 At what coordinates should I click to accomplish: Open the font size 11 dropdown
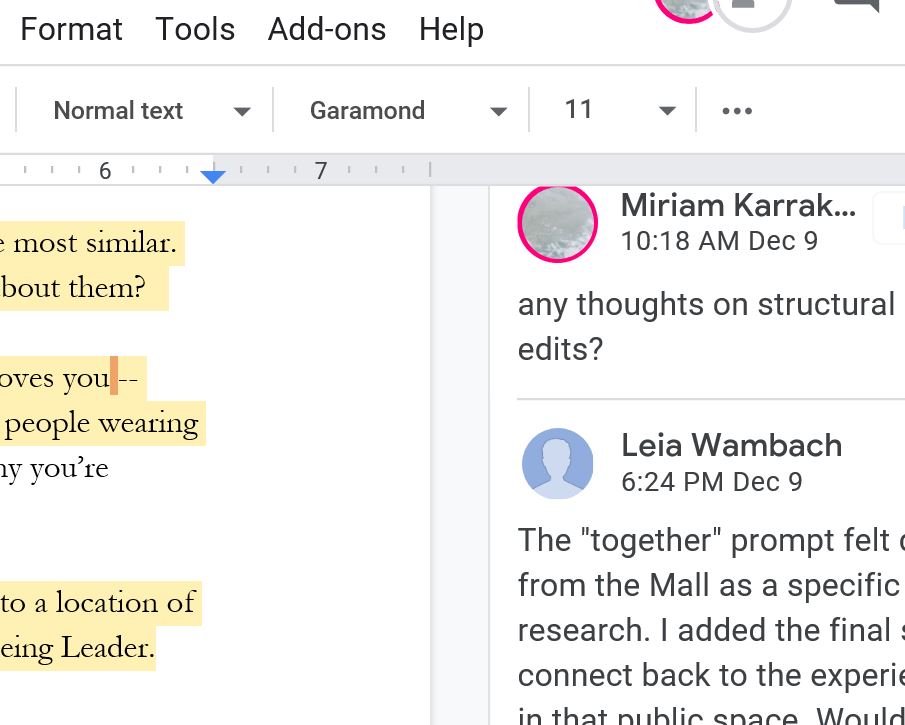pos(619,111)
